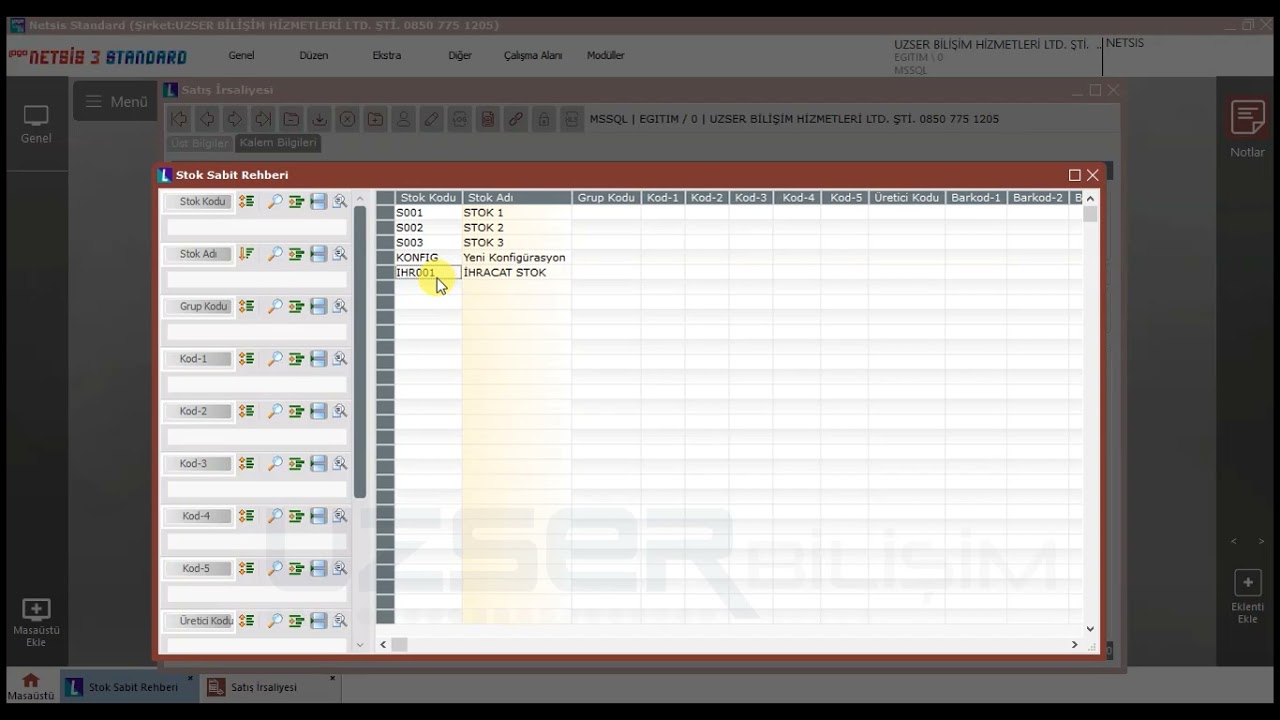Click the cancel X icon in Satış İrsaliyesi toolbar
The width and height of the screenshot is (1280, 720).
coord(347,119)
